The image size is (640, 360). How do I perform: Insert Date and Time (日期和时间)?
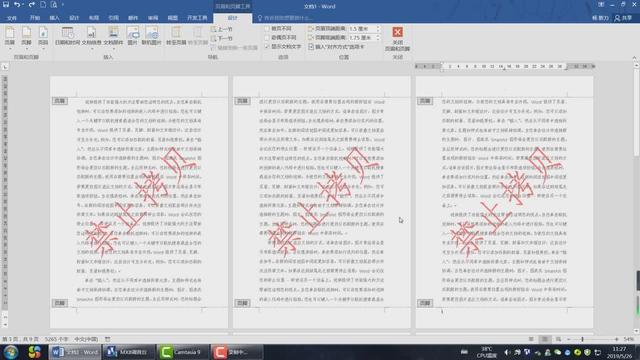click(67, 36)
